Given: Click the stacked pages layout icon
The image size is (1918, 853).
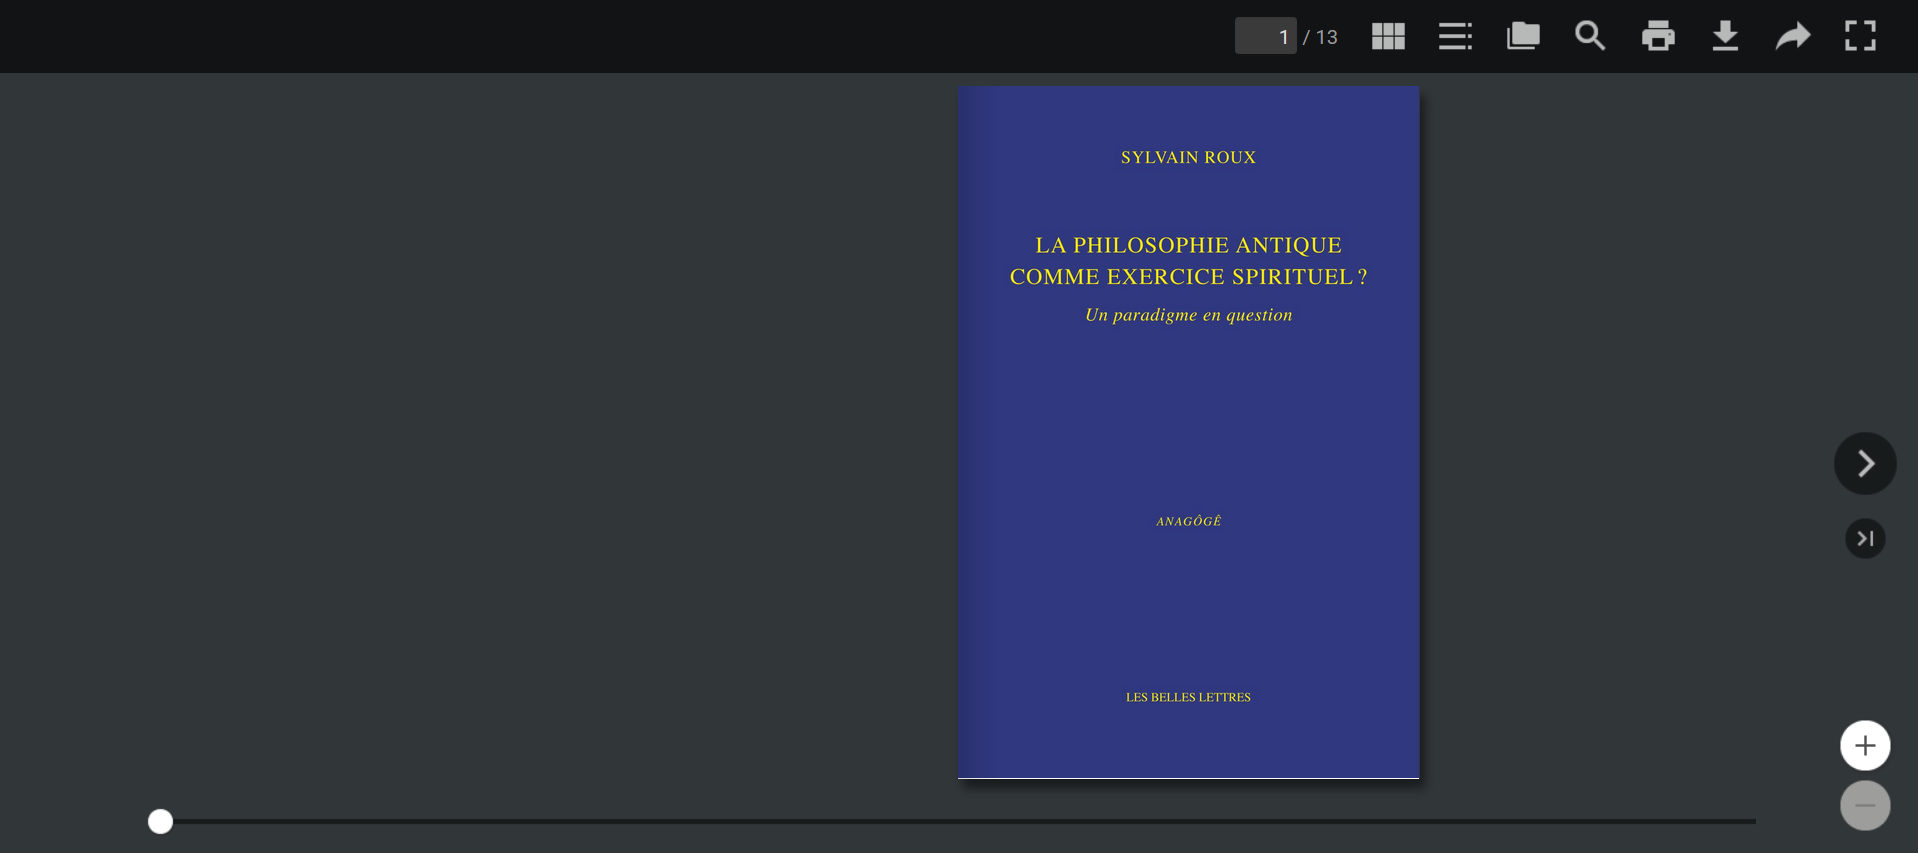Looking at the screenshot, I should [x=1523, y=37].
